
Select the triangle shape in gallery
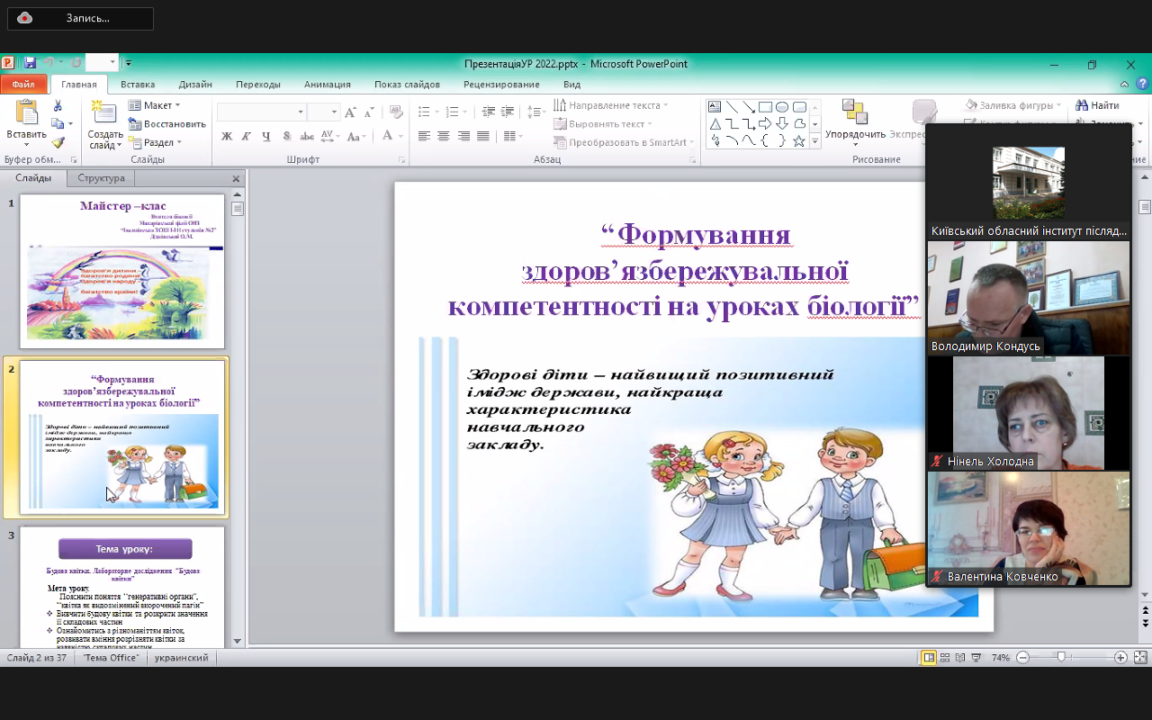point(714,123)
